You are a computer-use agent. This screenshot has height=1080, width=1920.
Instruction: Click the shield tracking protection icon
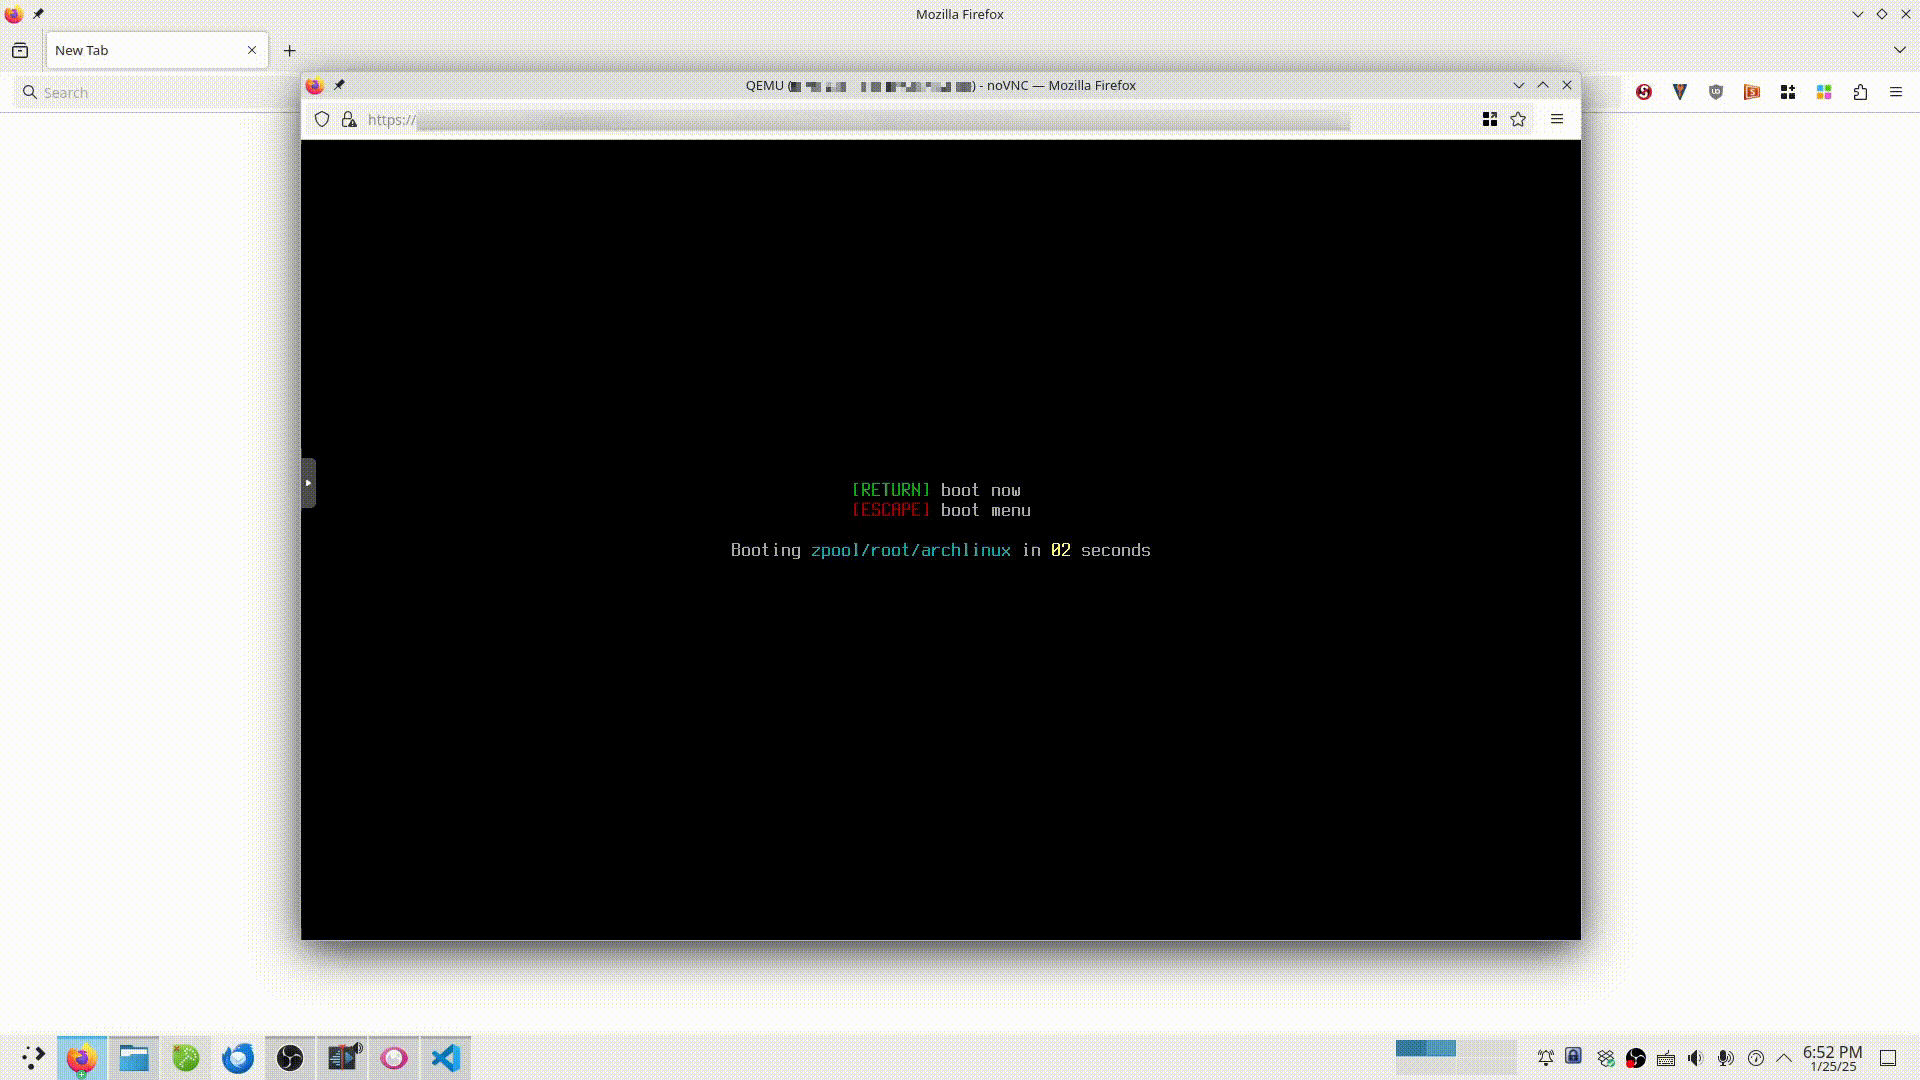coord(322,120)
